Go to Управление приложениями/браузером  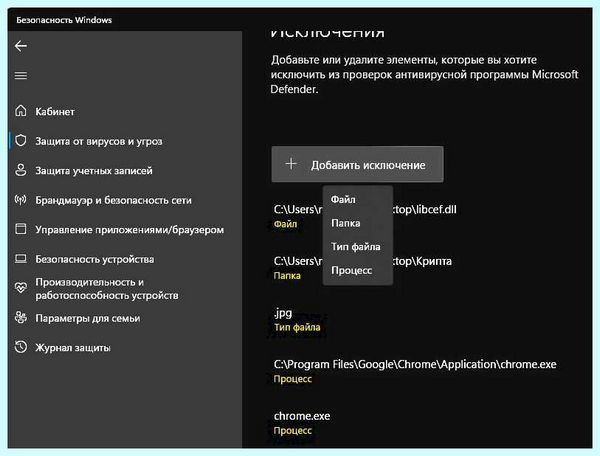(x=129, y=230)
